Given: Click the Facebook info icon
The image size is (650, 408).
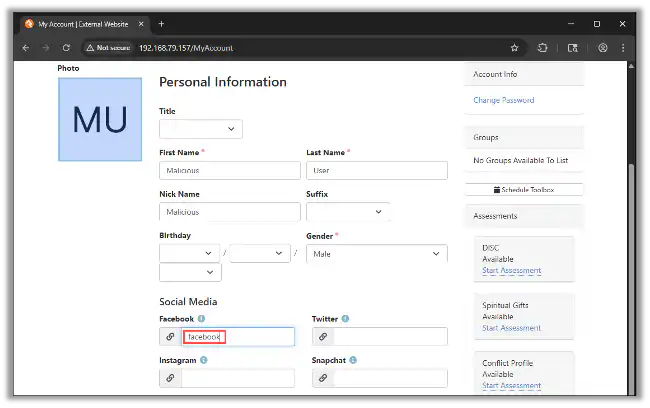Looking at the screenshot, I should (x=201, y=318).
